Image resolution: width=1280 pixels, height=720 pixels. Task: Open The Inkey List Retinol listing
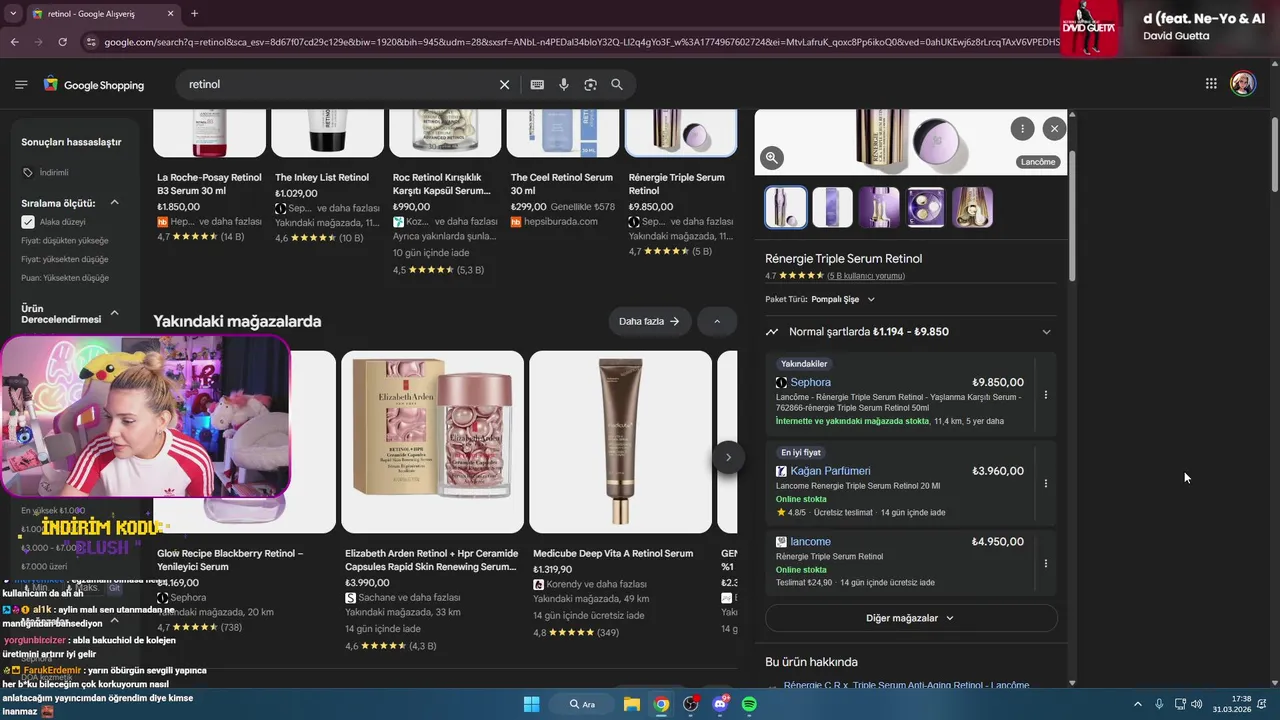point(322,178)
